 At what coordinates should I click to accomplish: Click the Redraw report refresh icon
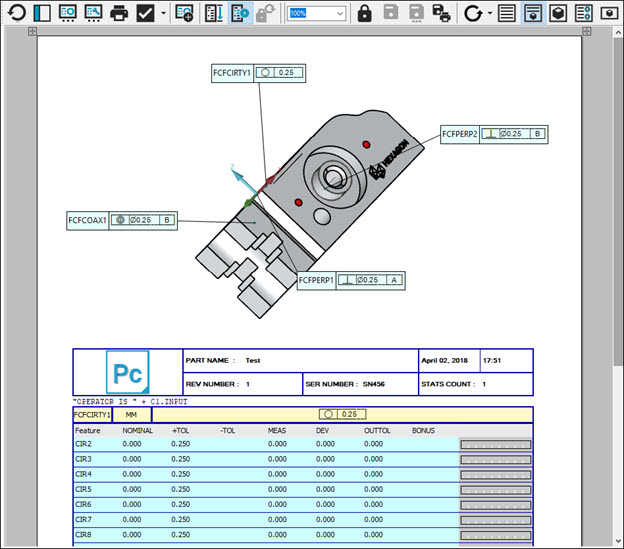click(15, 13)
